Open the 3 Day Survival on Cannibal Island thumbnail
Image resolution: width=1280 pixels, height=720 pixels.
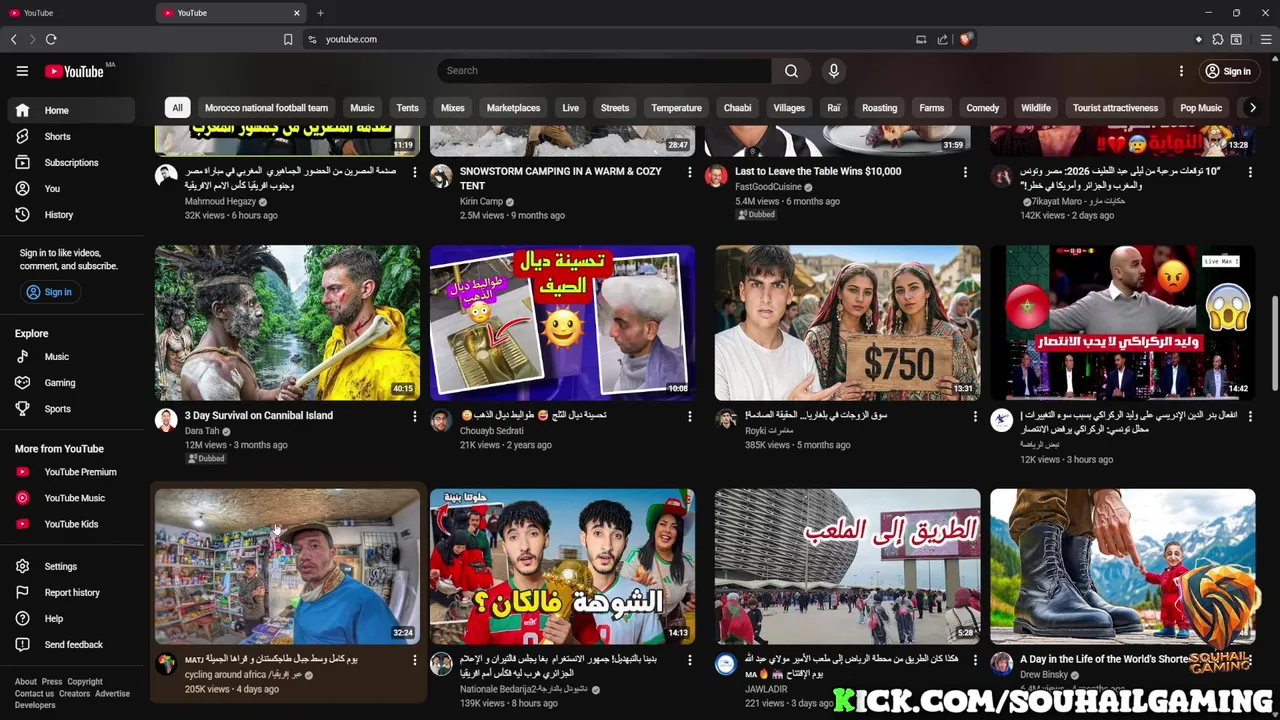pyautogui.click(x=287, y=323)
